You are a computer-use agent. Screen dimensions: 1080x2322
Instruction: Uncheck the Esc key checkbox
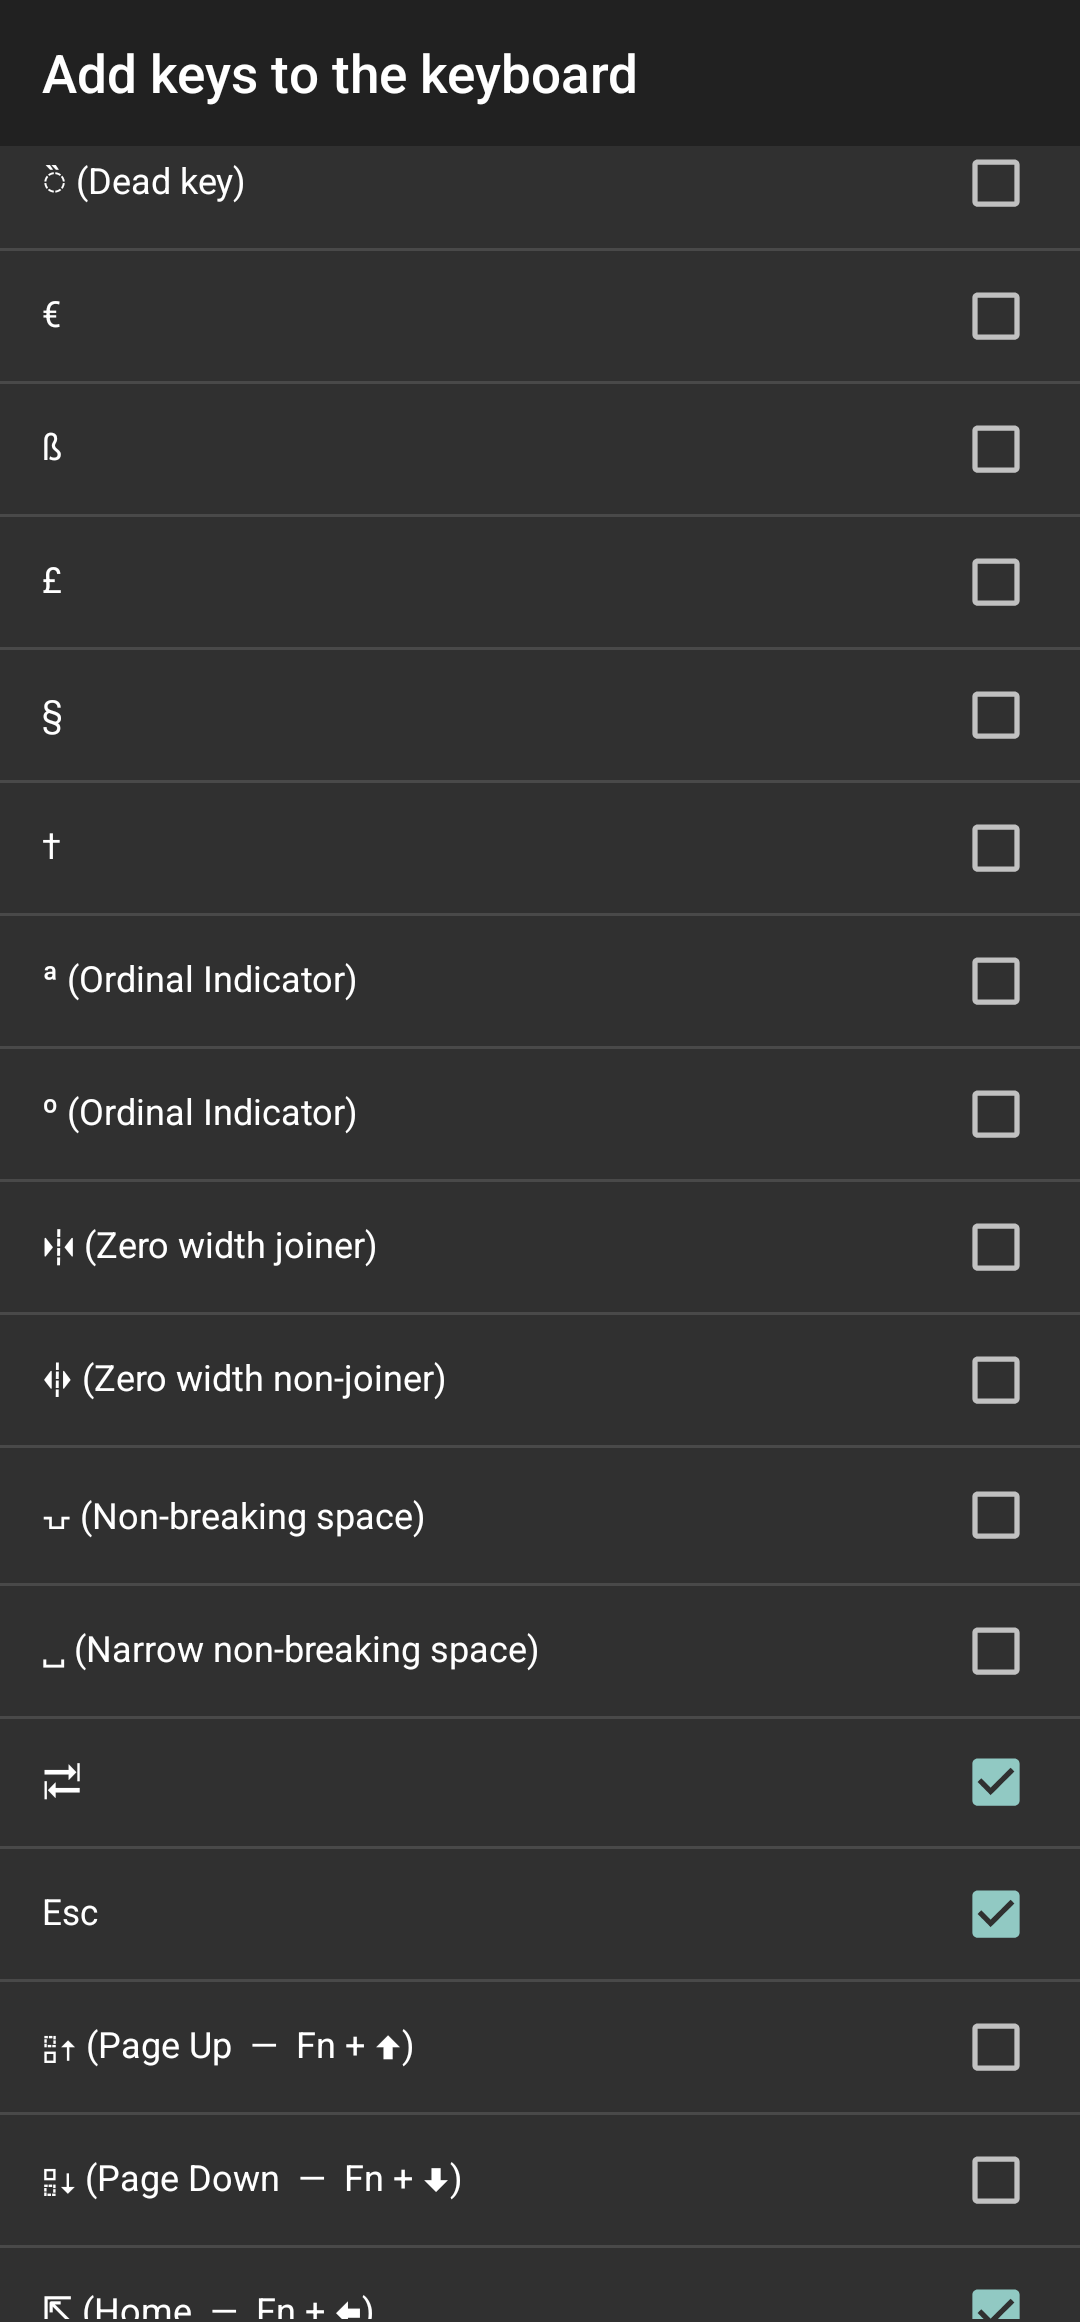(x=995, y=1913)
